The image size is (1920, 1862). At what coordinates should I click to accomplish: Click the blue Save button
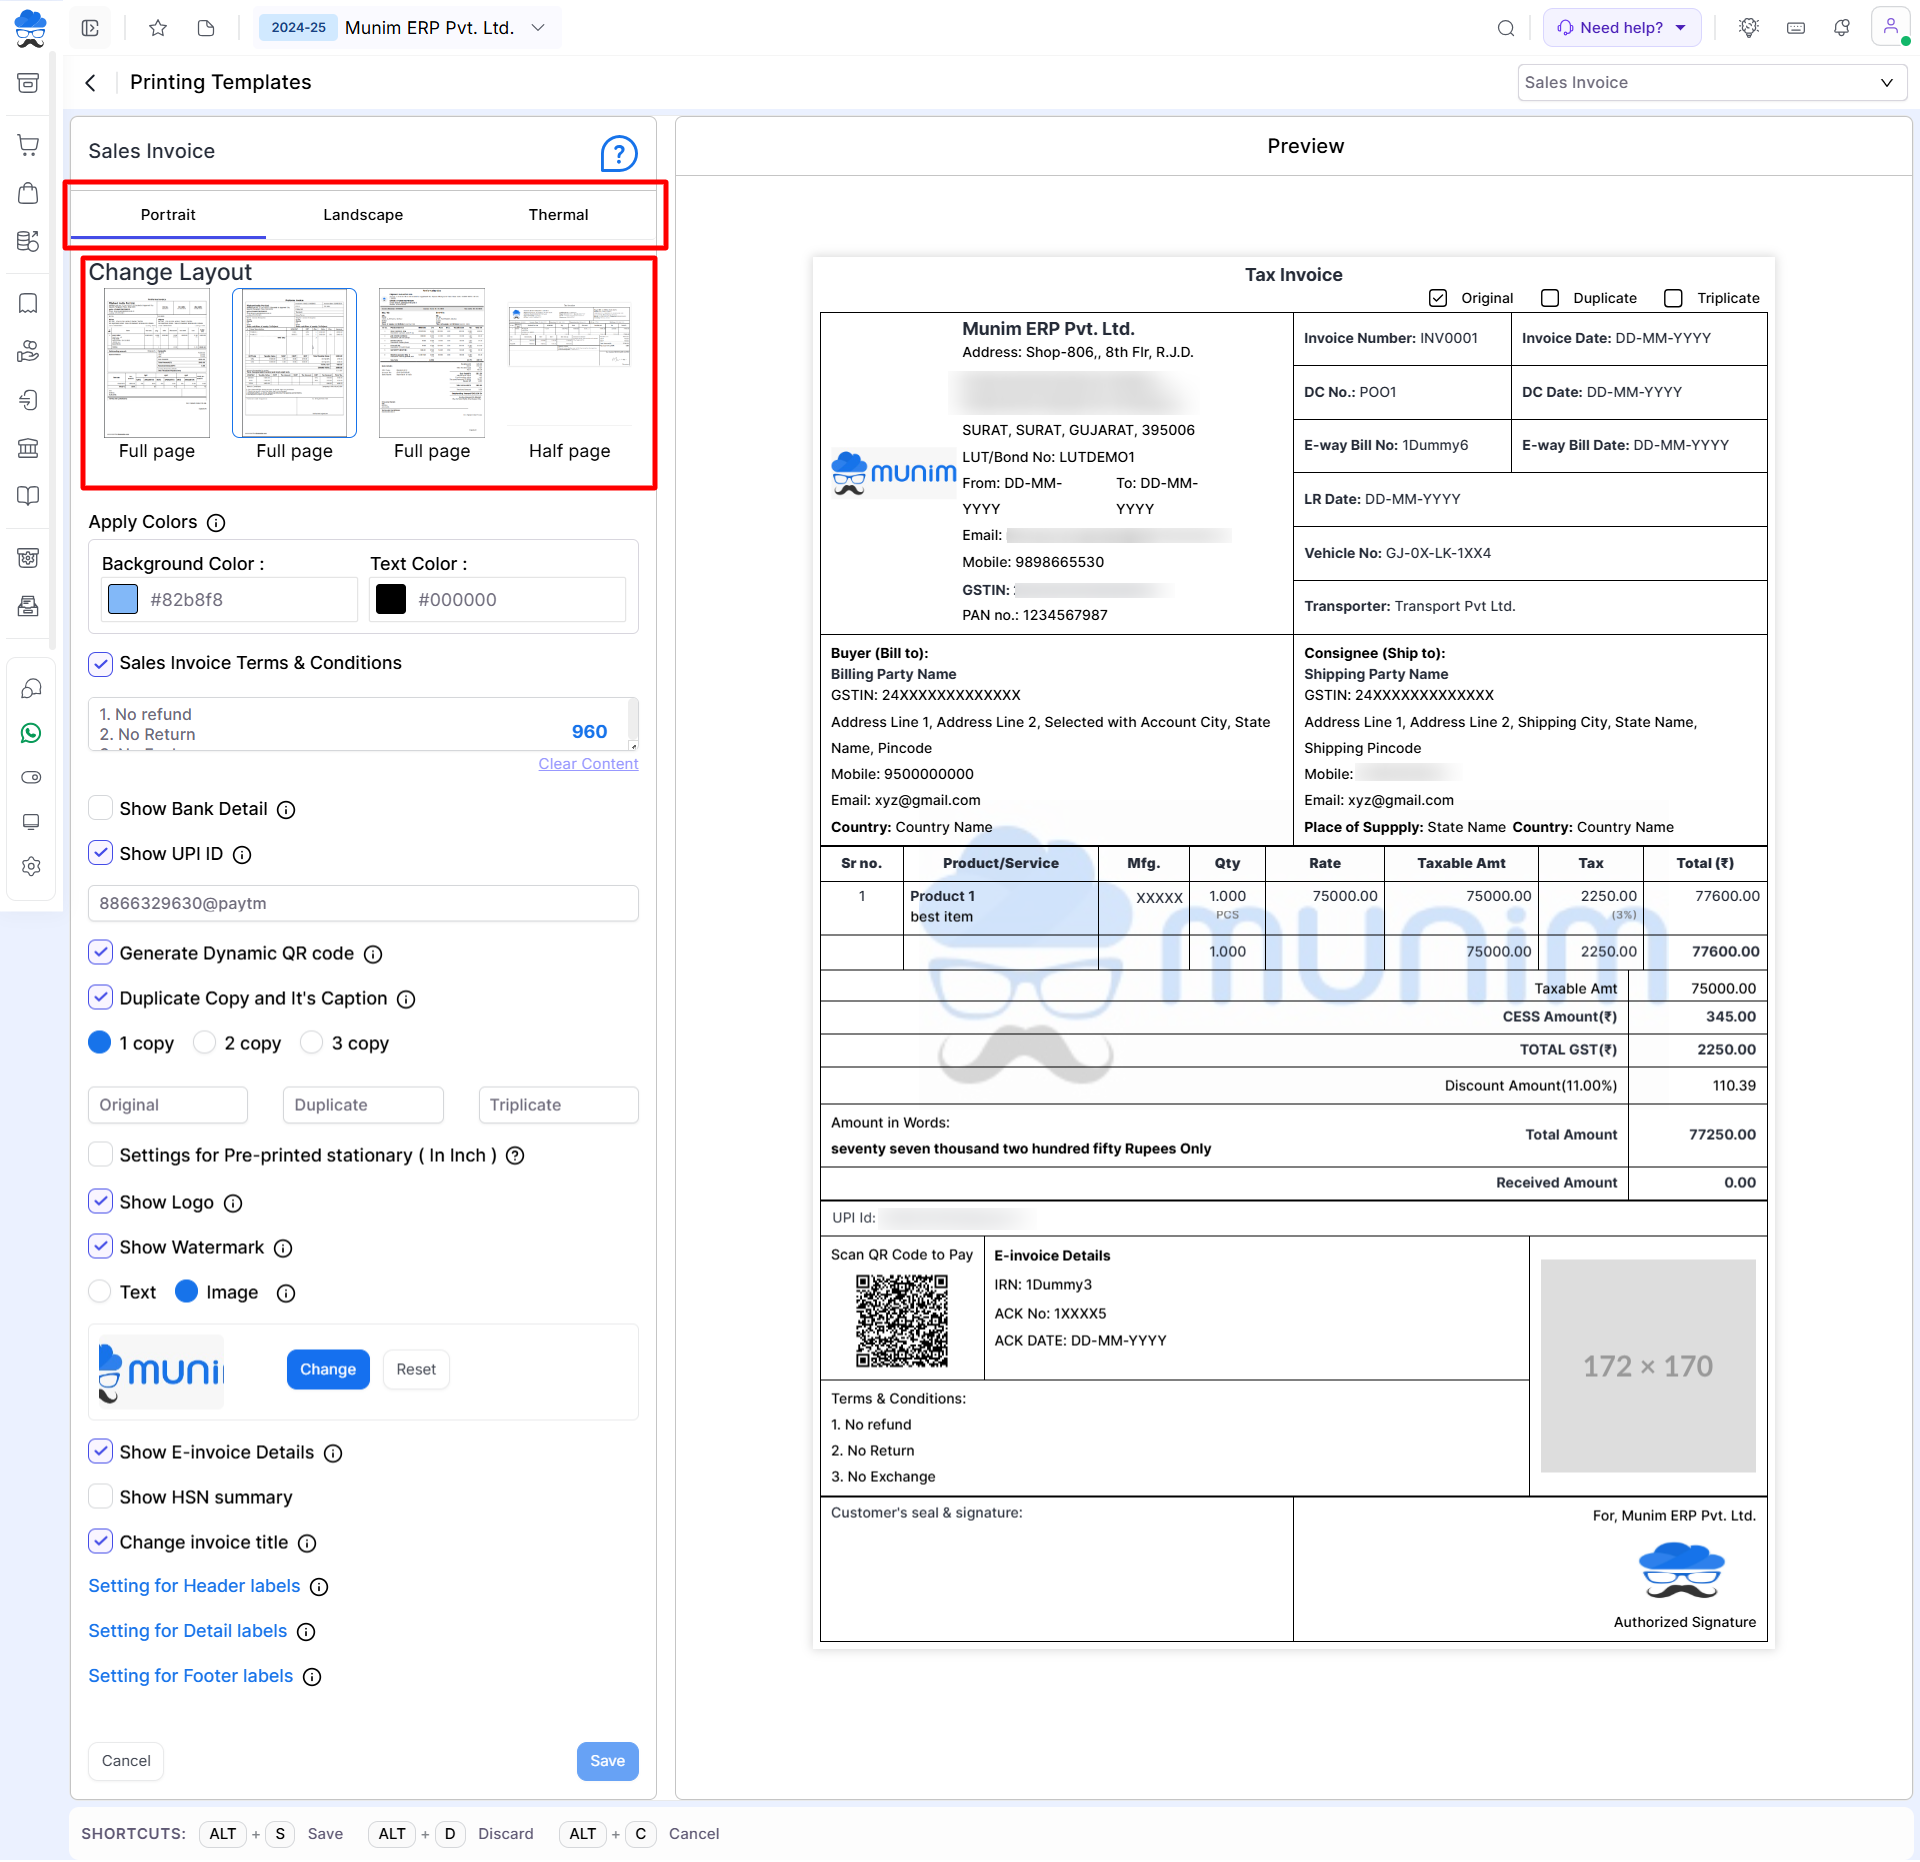pyautogui.click(x=607, y=1762)
